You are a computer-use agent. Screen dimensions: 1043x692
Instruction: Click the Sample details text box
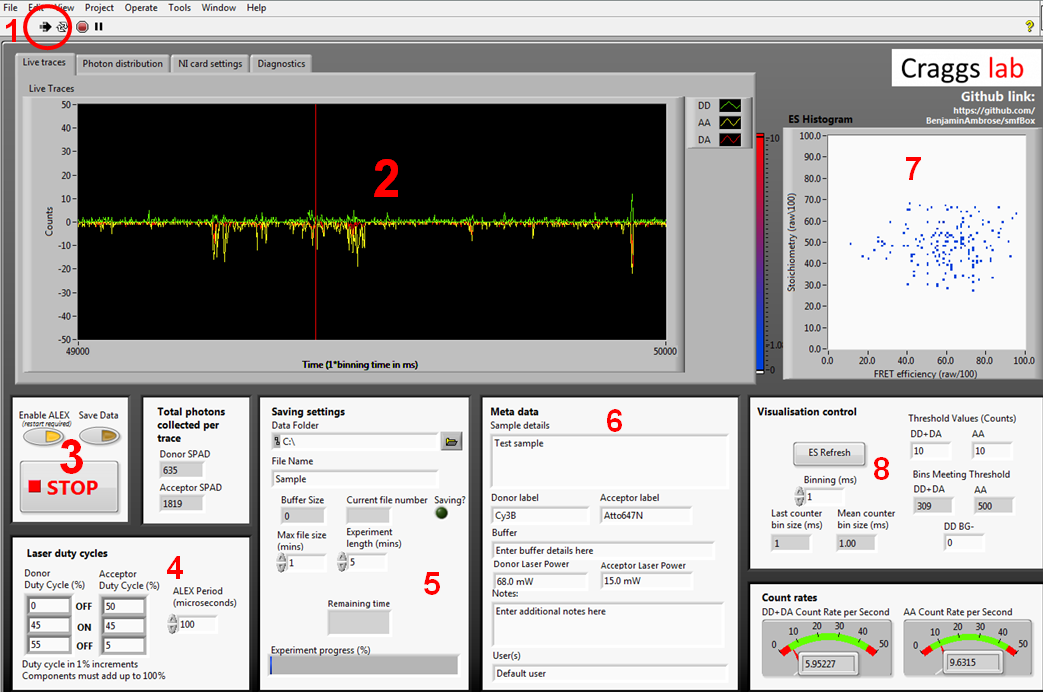point(609,461)
